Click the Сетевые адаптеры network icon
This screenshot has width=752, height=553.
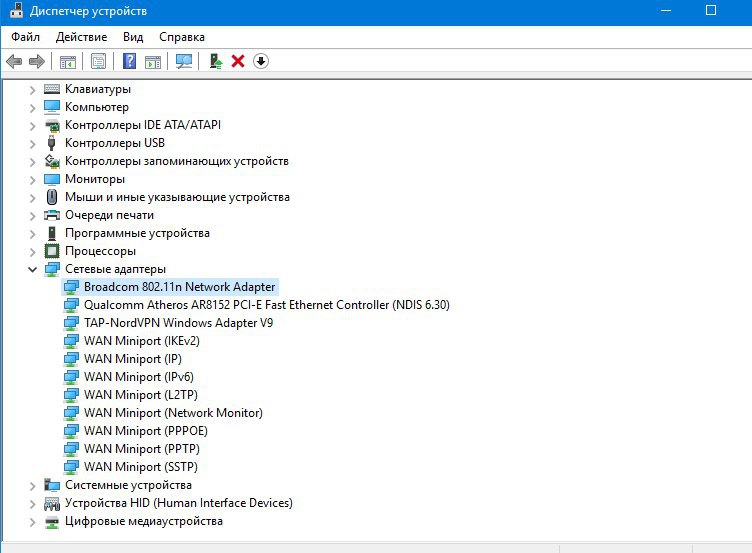52,269
